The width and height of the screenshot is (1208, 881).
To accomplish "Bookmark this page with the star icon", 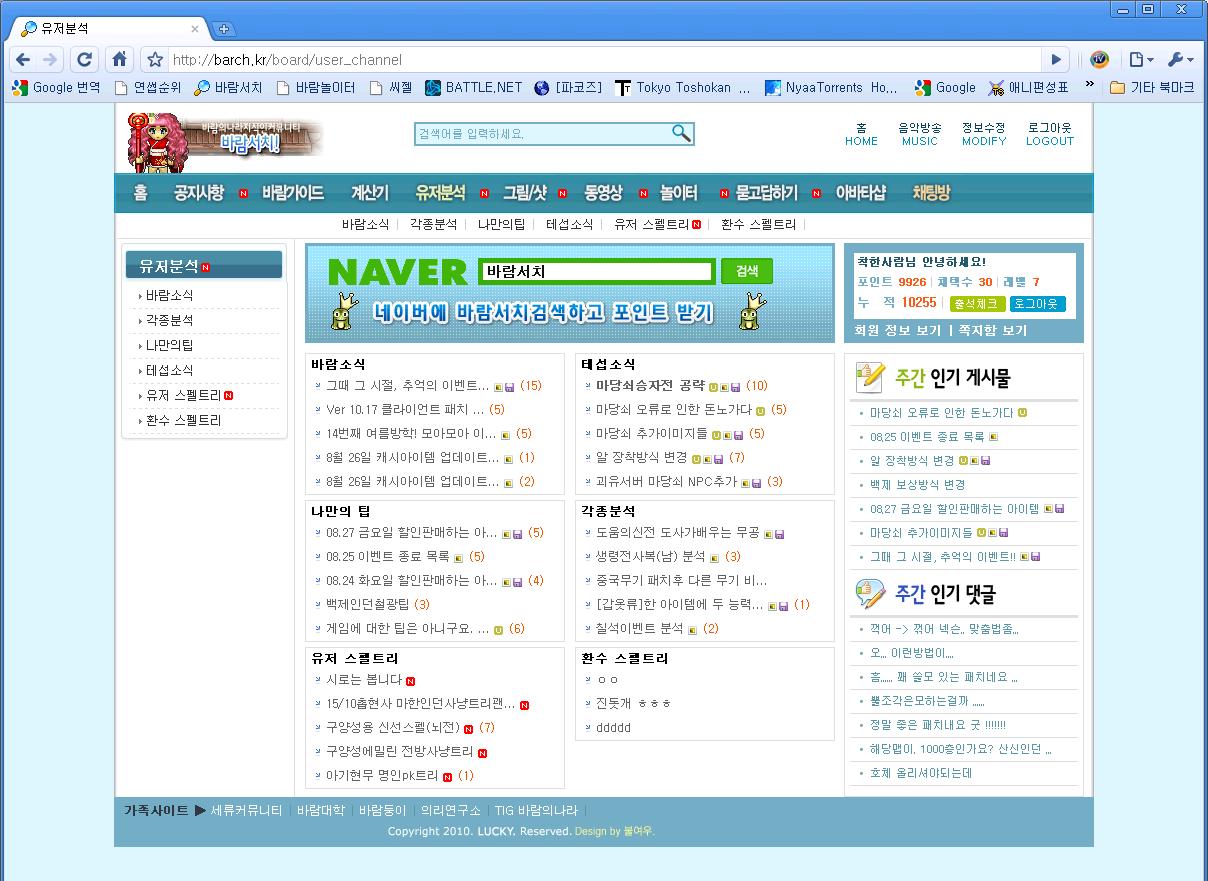I will click(x=155, y=60).
